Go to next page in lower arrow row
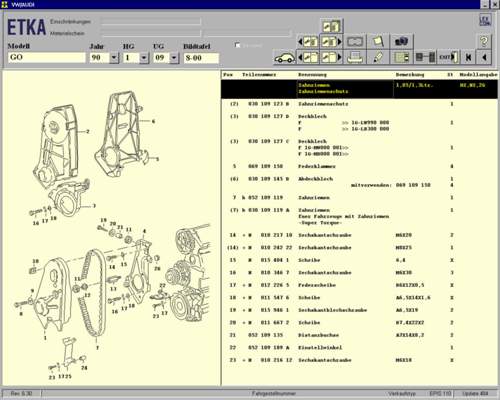 (x=331, y=57)
